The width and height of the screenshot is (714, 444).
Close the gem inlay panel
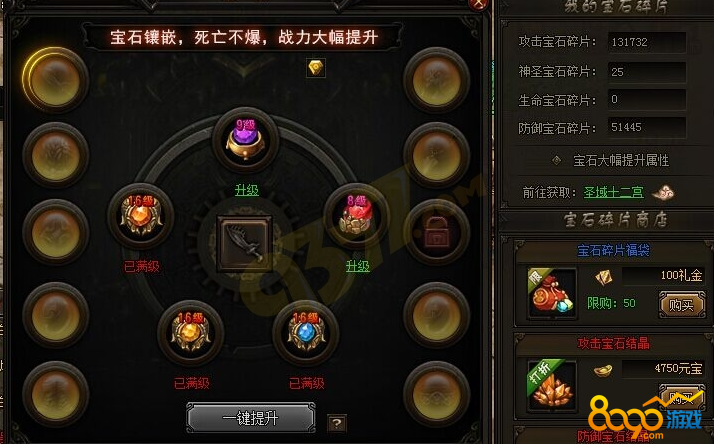479,5
